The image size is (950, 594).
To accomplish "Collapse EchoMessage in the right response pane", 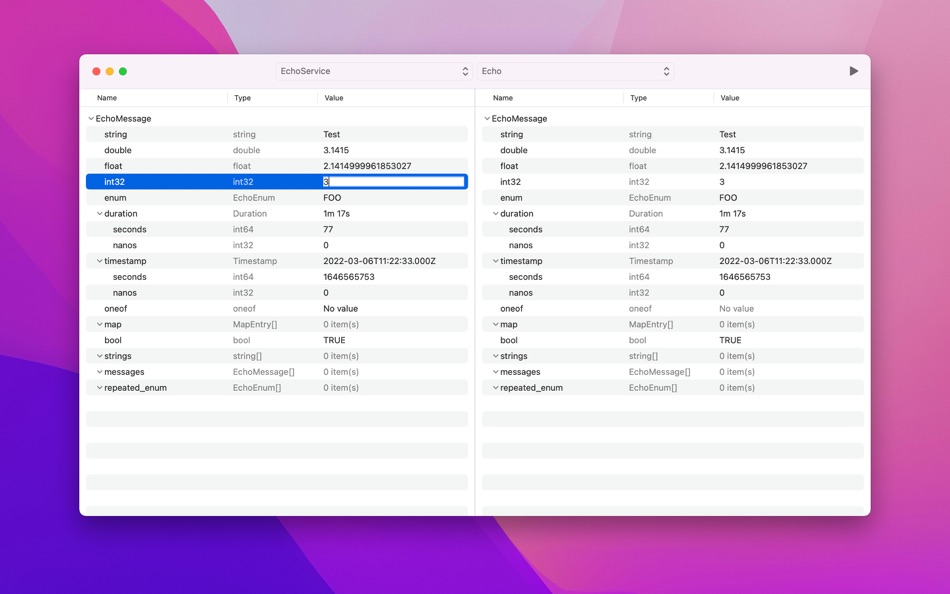I will click(487, 119).
